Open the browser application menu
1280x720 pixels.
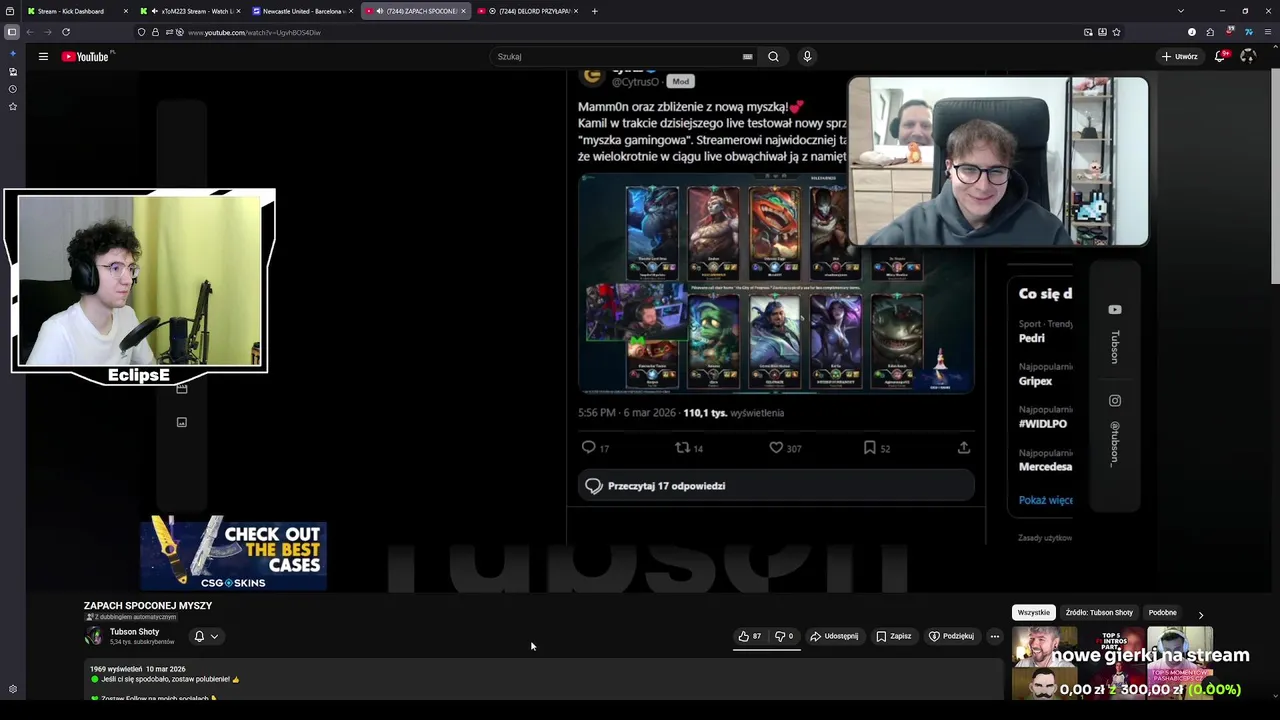(x=1267, y=32)
